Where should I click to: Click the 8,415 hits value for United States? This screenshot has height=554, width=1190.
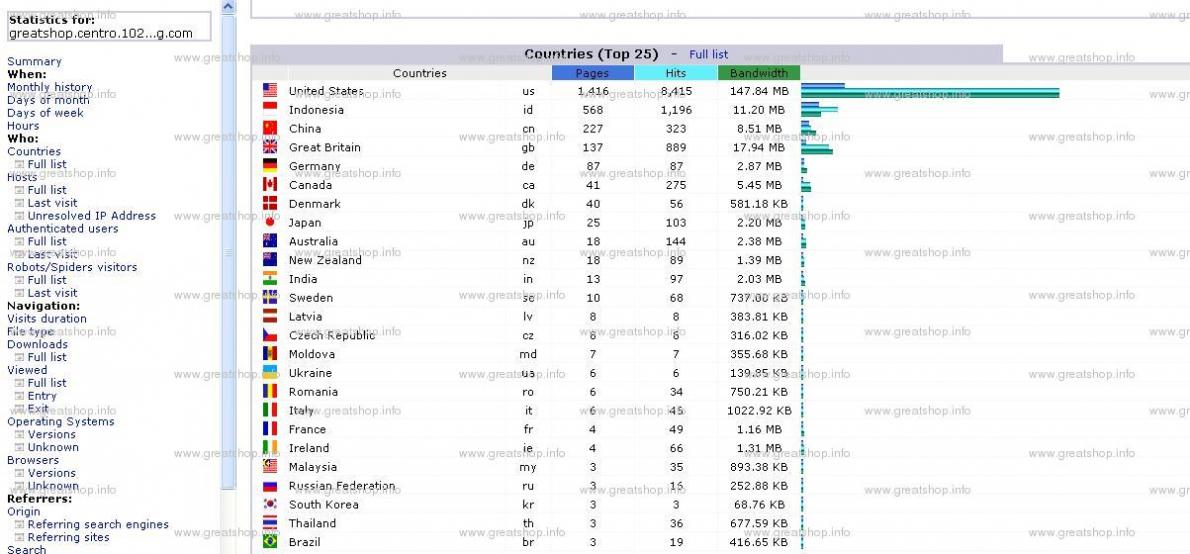point(676,91)
